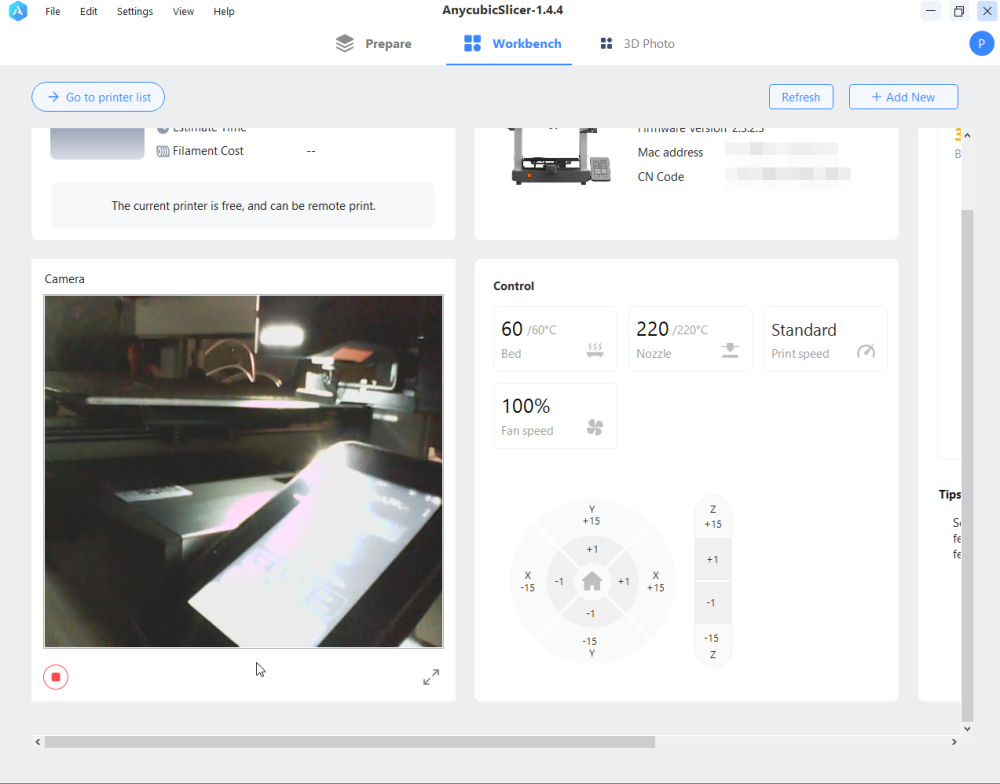Click the Refresh button
The height and width of the screenshot is (784, 1000).
(801, 97)
